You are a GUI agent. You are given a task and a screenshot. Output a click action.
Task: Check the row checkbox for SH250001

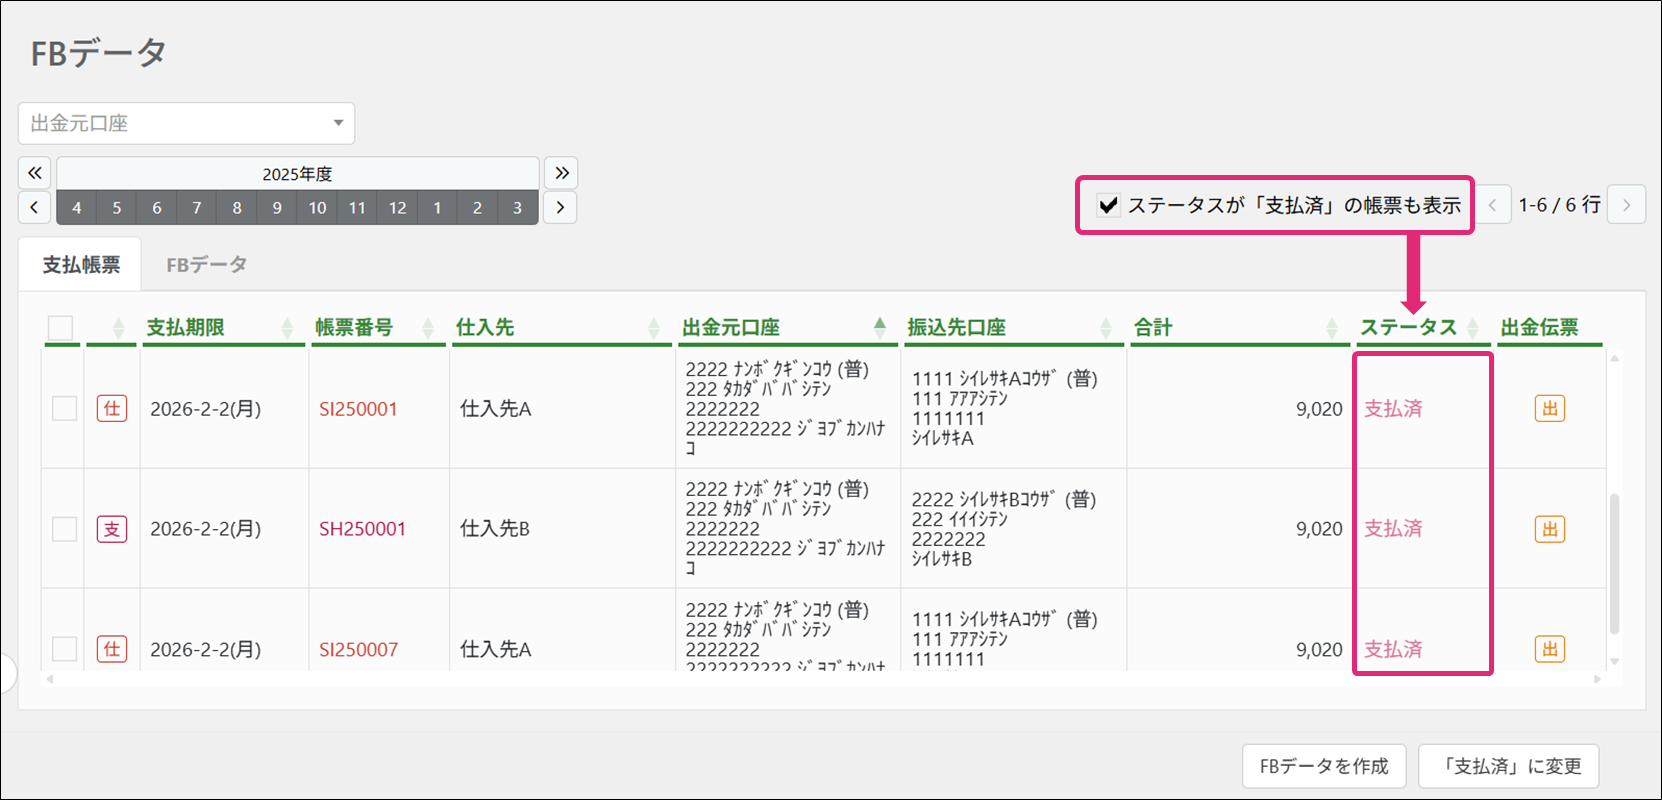[64, 529]
